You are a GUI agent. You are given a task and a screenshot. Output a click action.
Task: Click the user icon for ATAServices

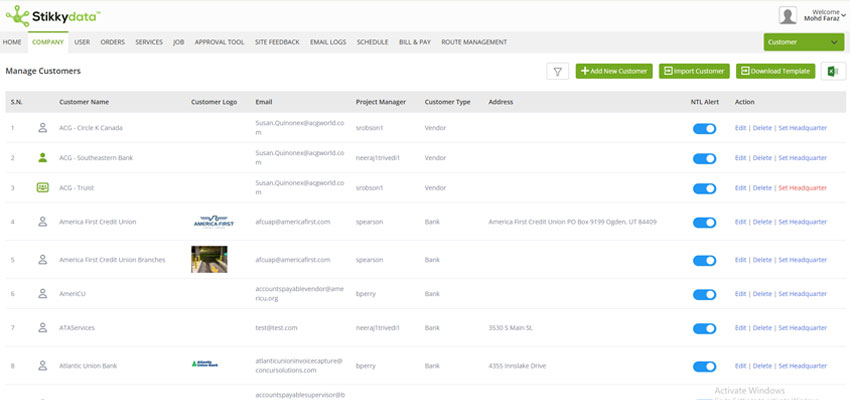coord(42,328)
